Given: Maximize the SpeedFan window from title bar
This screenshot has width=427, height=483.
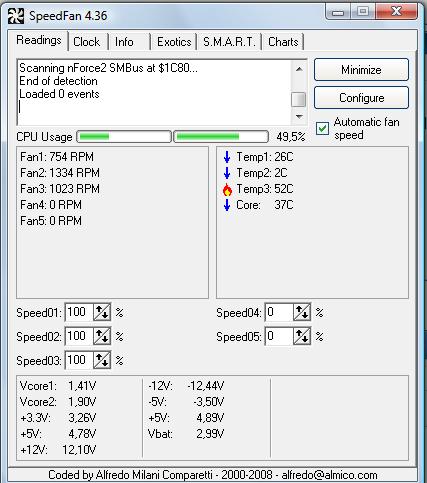Looking at the screenshot, I should 363,12.
